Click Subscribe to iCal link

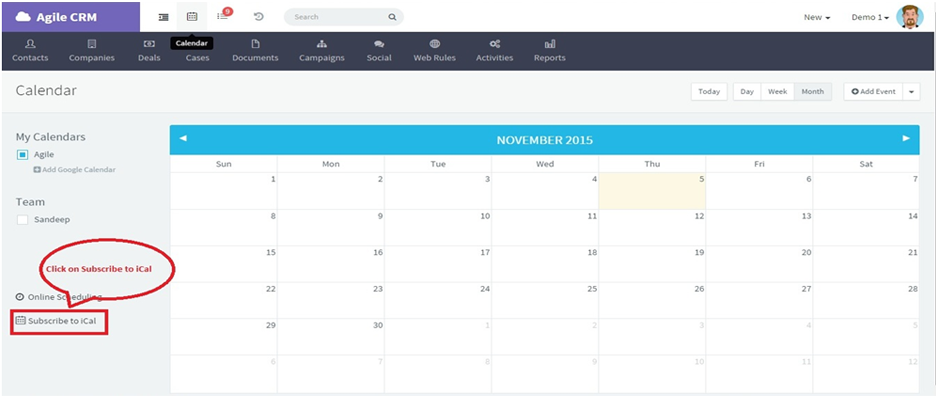56,321
